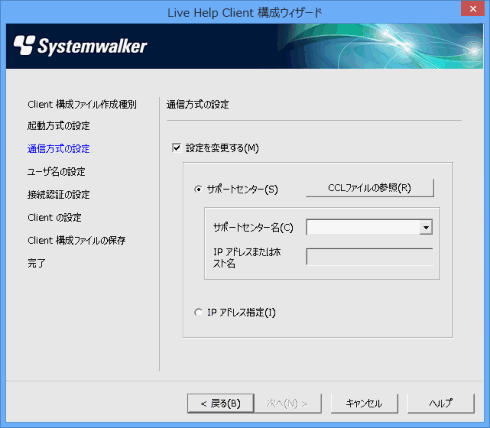Select the 接続認証の設定 step
This screenshot has height=428, width=490.
click(59, 194)
